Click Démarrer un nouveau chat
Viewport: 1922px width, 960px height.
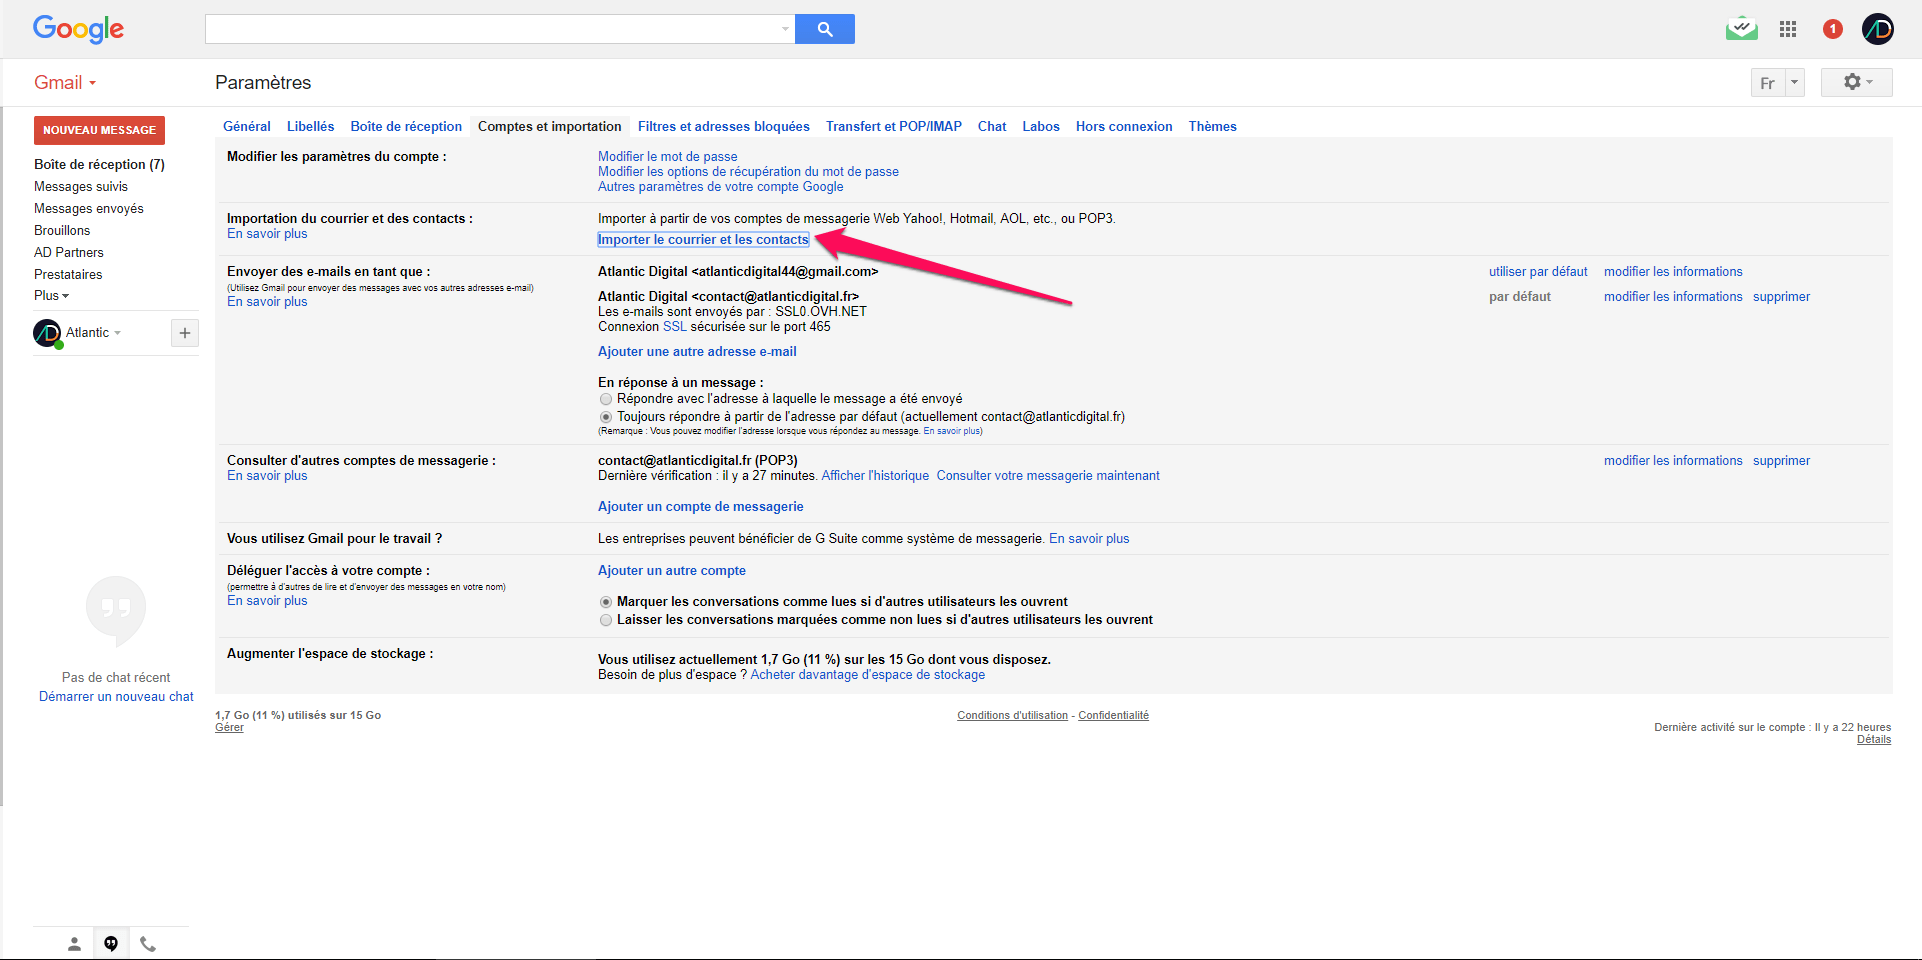116,696
